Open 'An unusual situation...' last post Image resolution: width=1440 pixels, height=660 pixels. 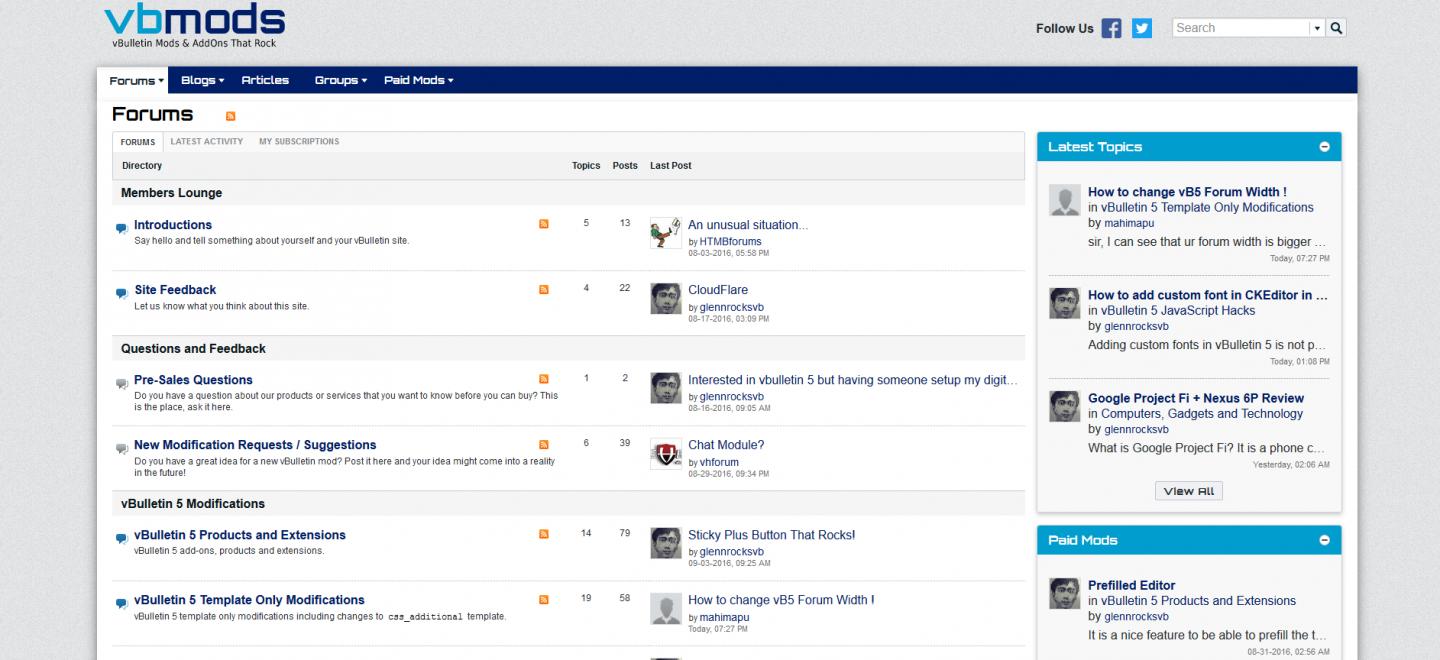[748, 225]
